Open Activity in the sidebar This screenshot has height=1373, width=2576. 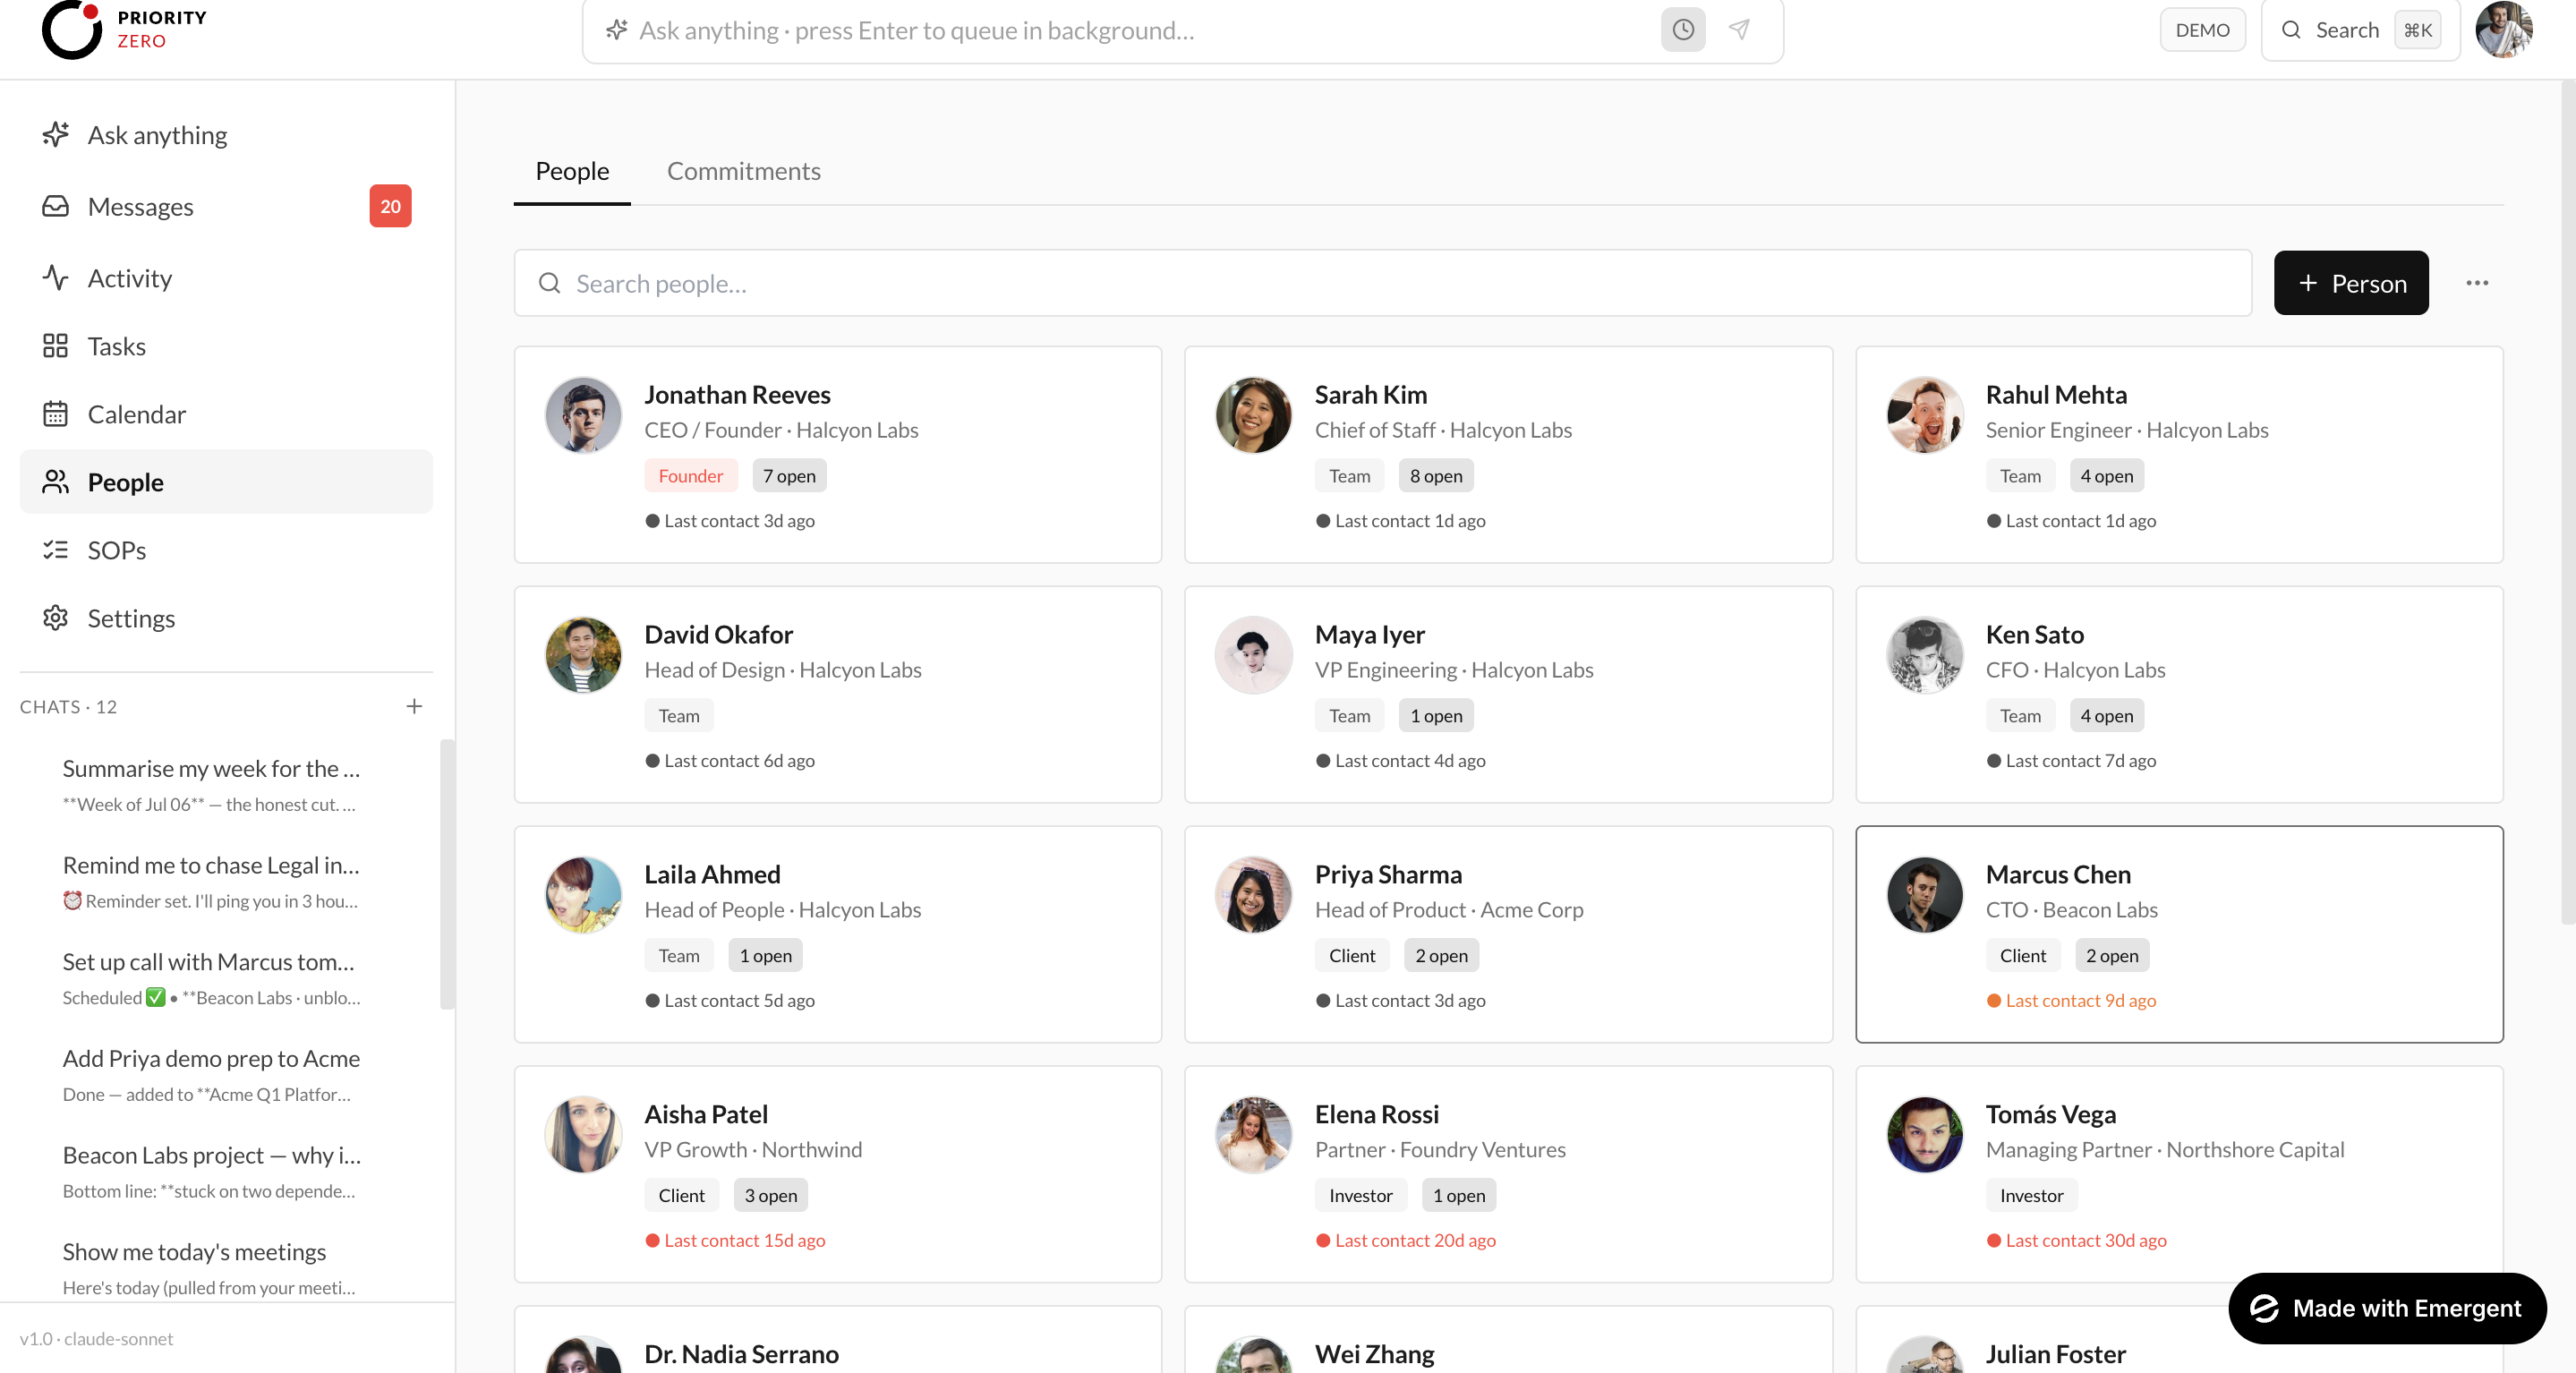pyautogui.click(x=226, y=277)
